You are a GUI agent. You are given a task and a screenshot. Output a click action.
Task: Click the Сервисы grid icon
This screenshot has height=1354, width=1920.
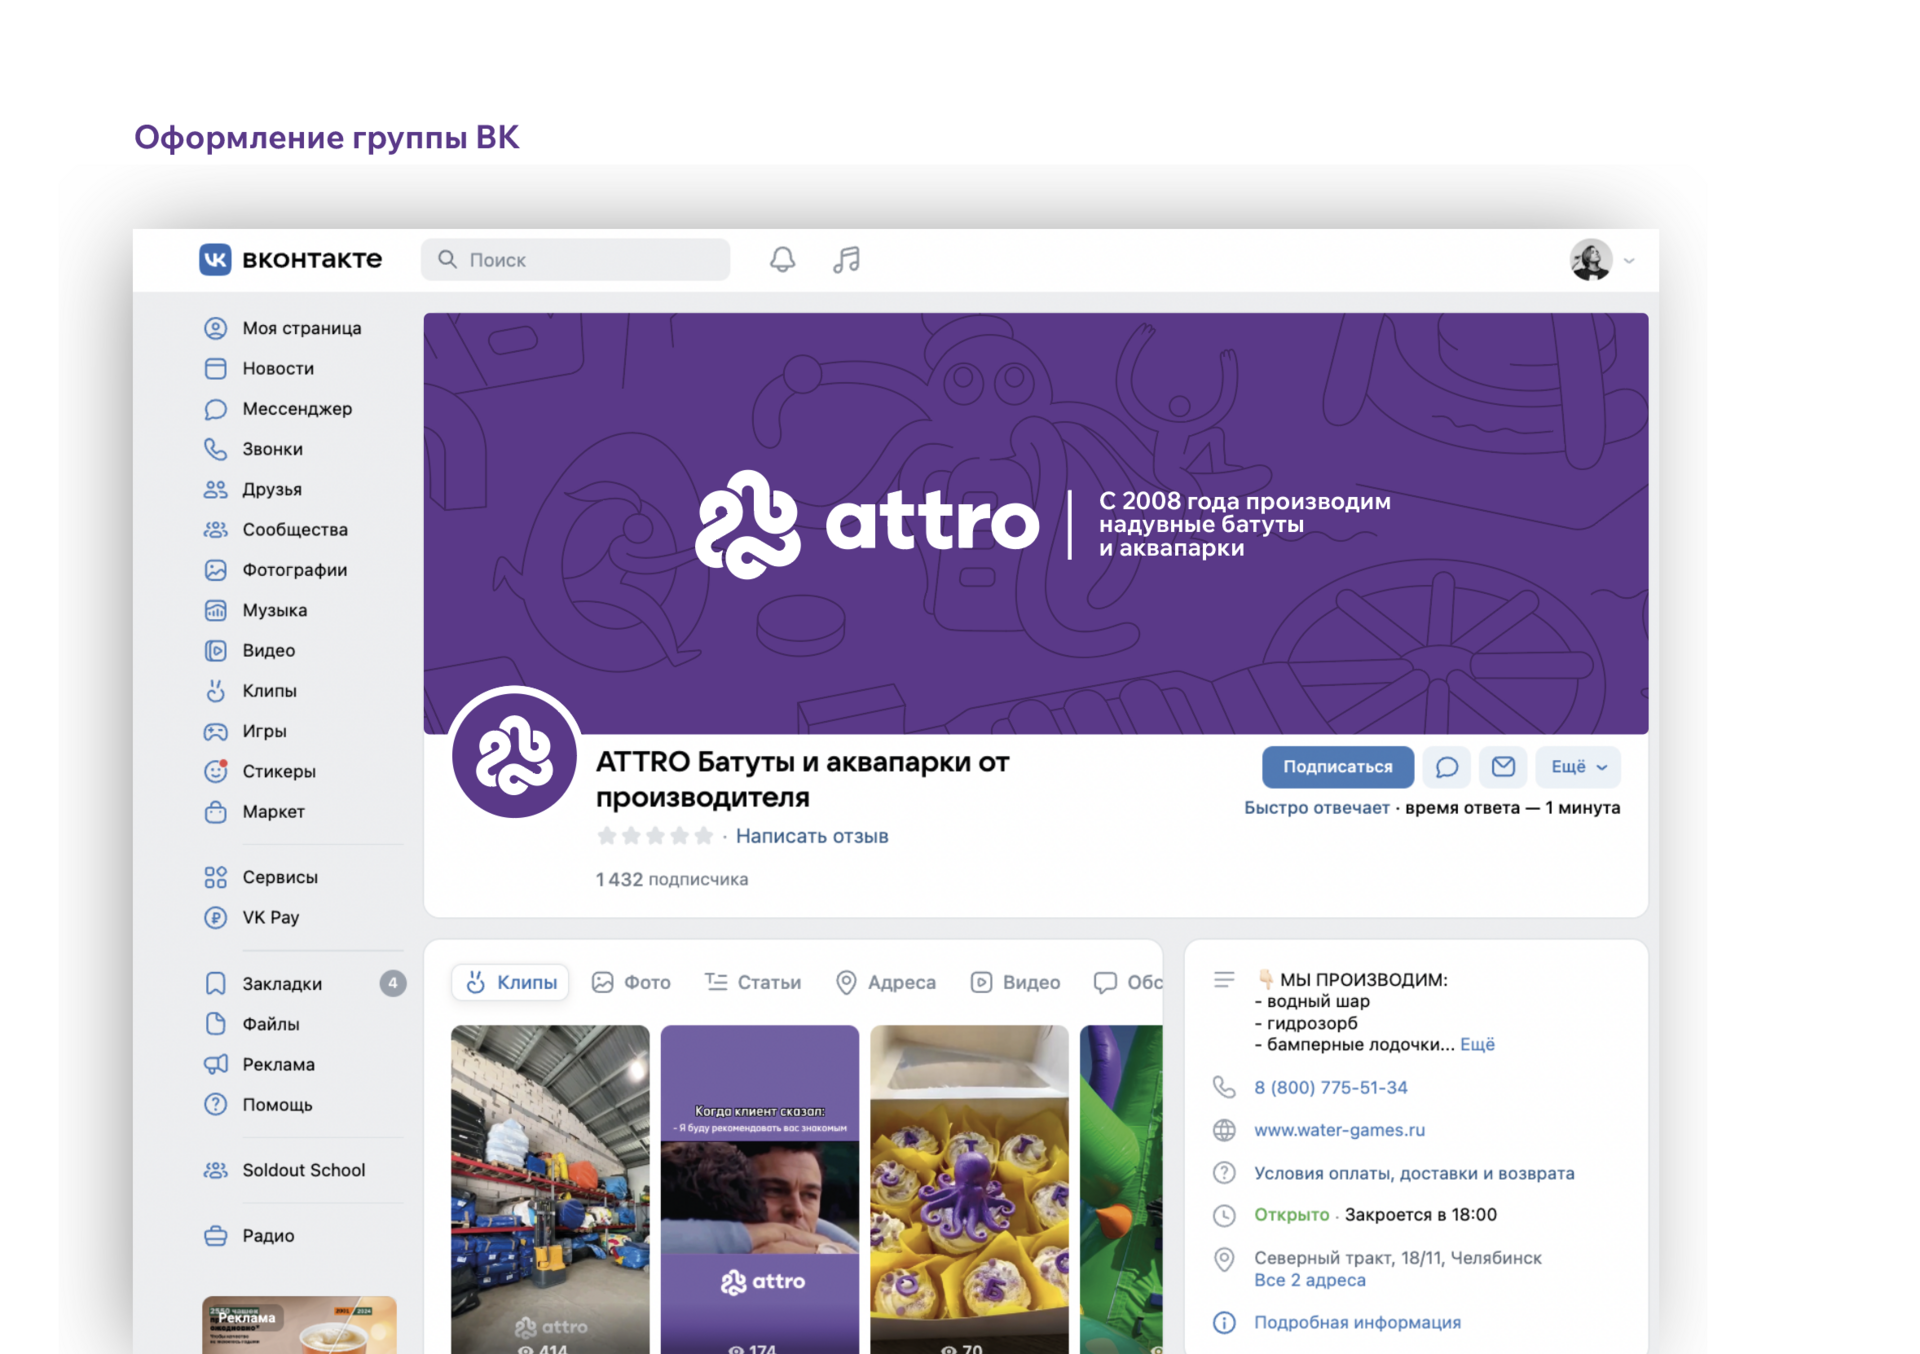pyautogui.click(x=215, y=877)
